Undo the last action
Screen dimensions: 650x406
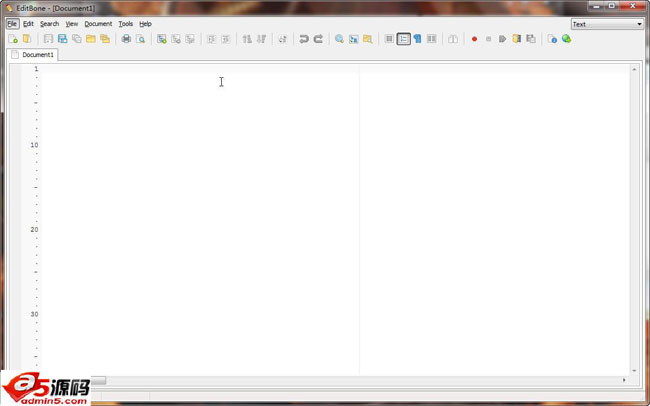[x=304, y=39]
